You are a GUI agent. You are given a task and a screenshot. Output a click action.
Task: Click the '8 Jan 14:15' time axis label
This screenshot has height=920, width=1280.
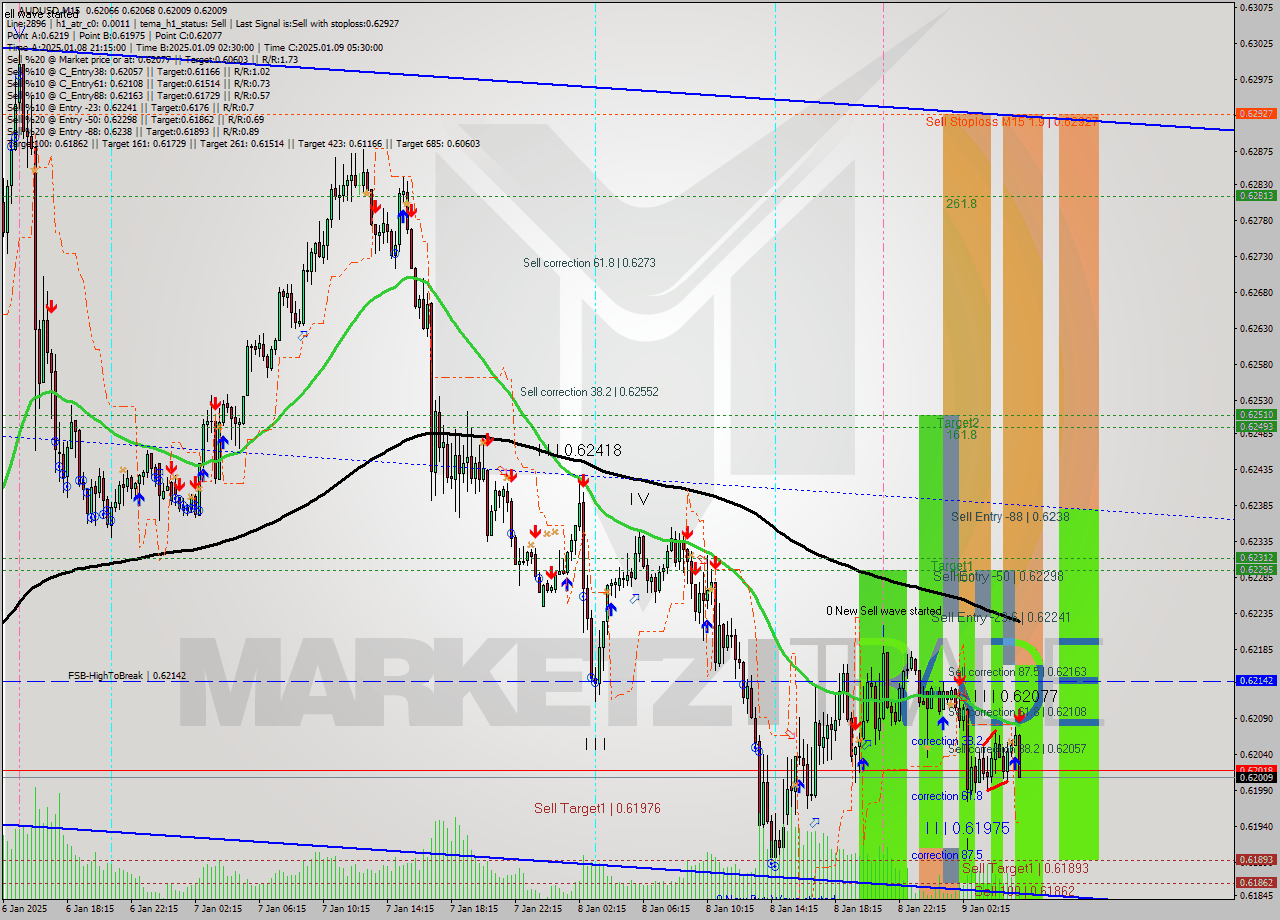794,910
